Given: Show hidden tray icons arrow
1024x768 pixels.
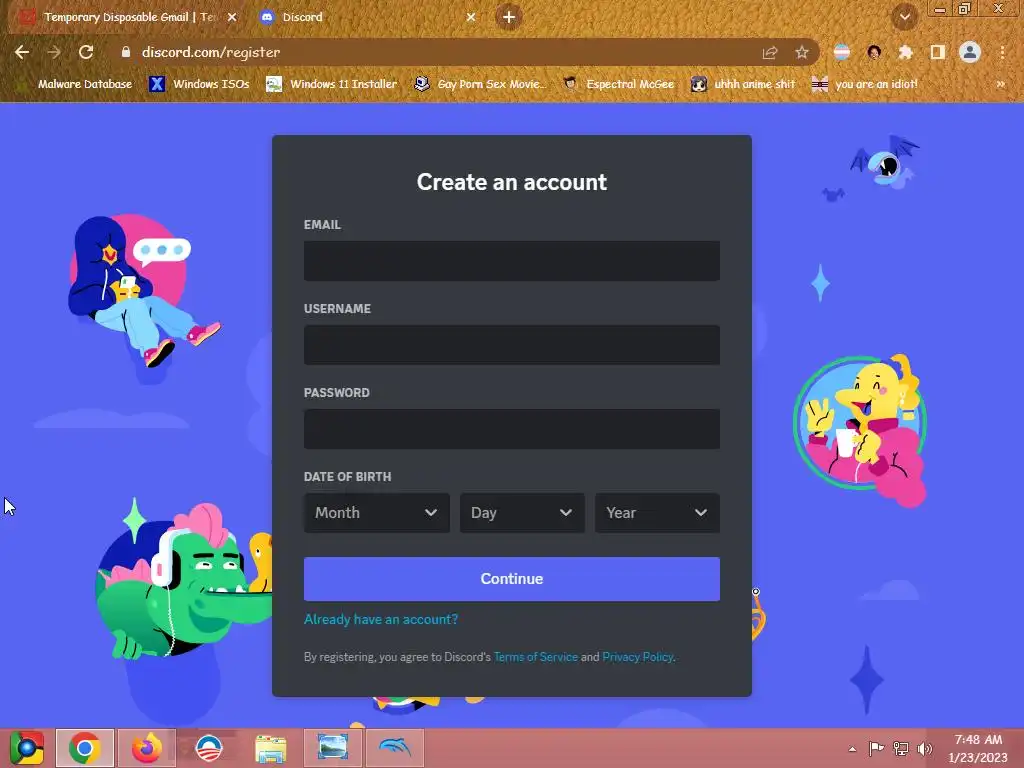Looking at the screenshot, I should [x=852, y=749].
